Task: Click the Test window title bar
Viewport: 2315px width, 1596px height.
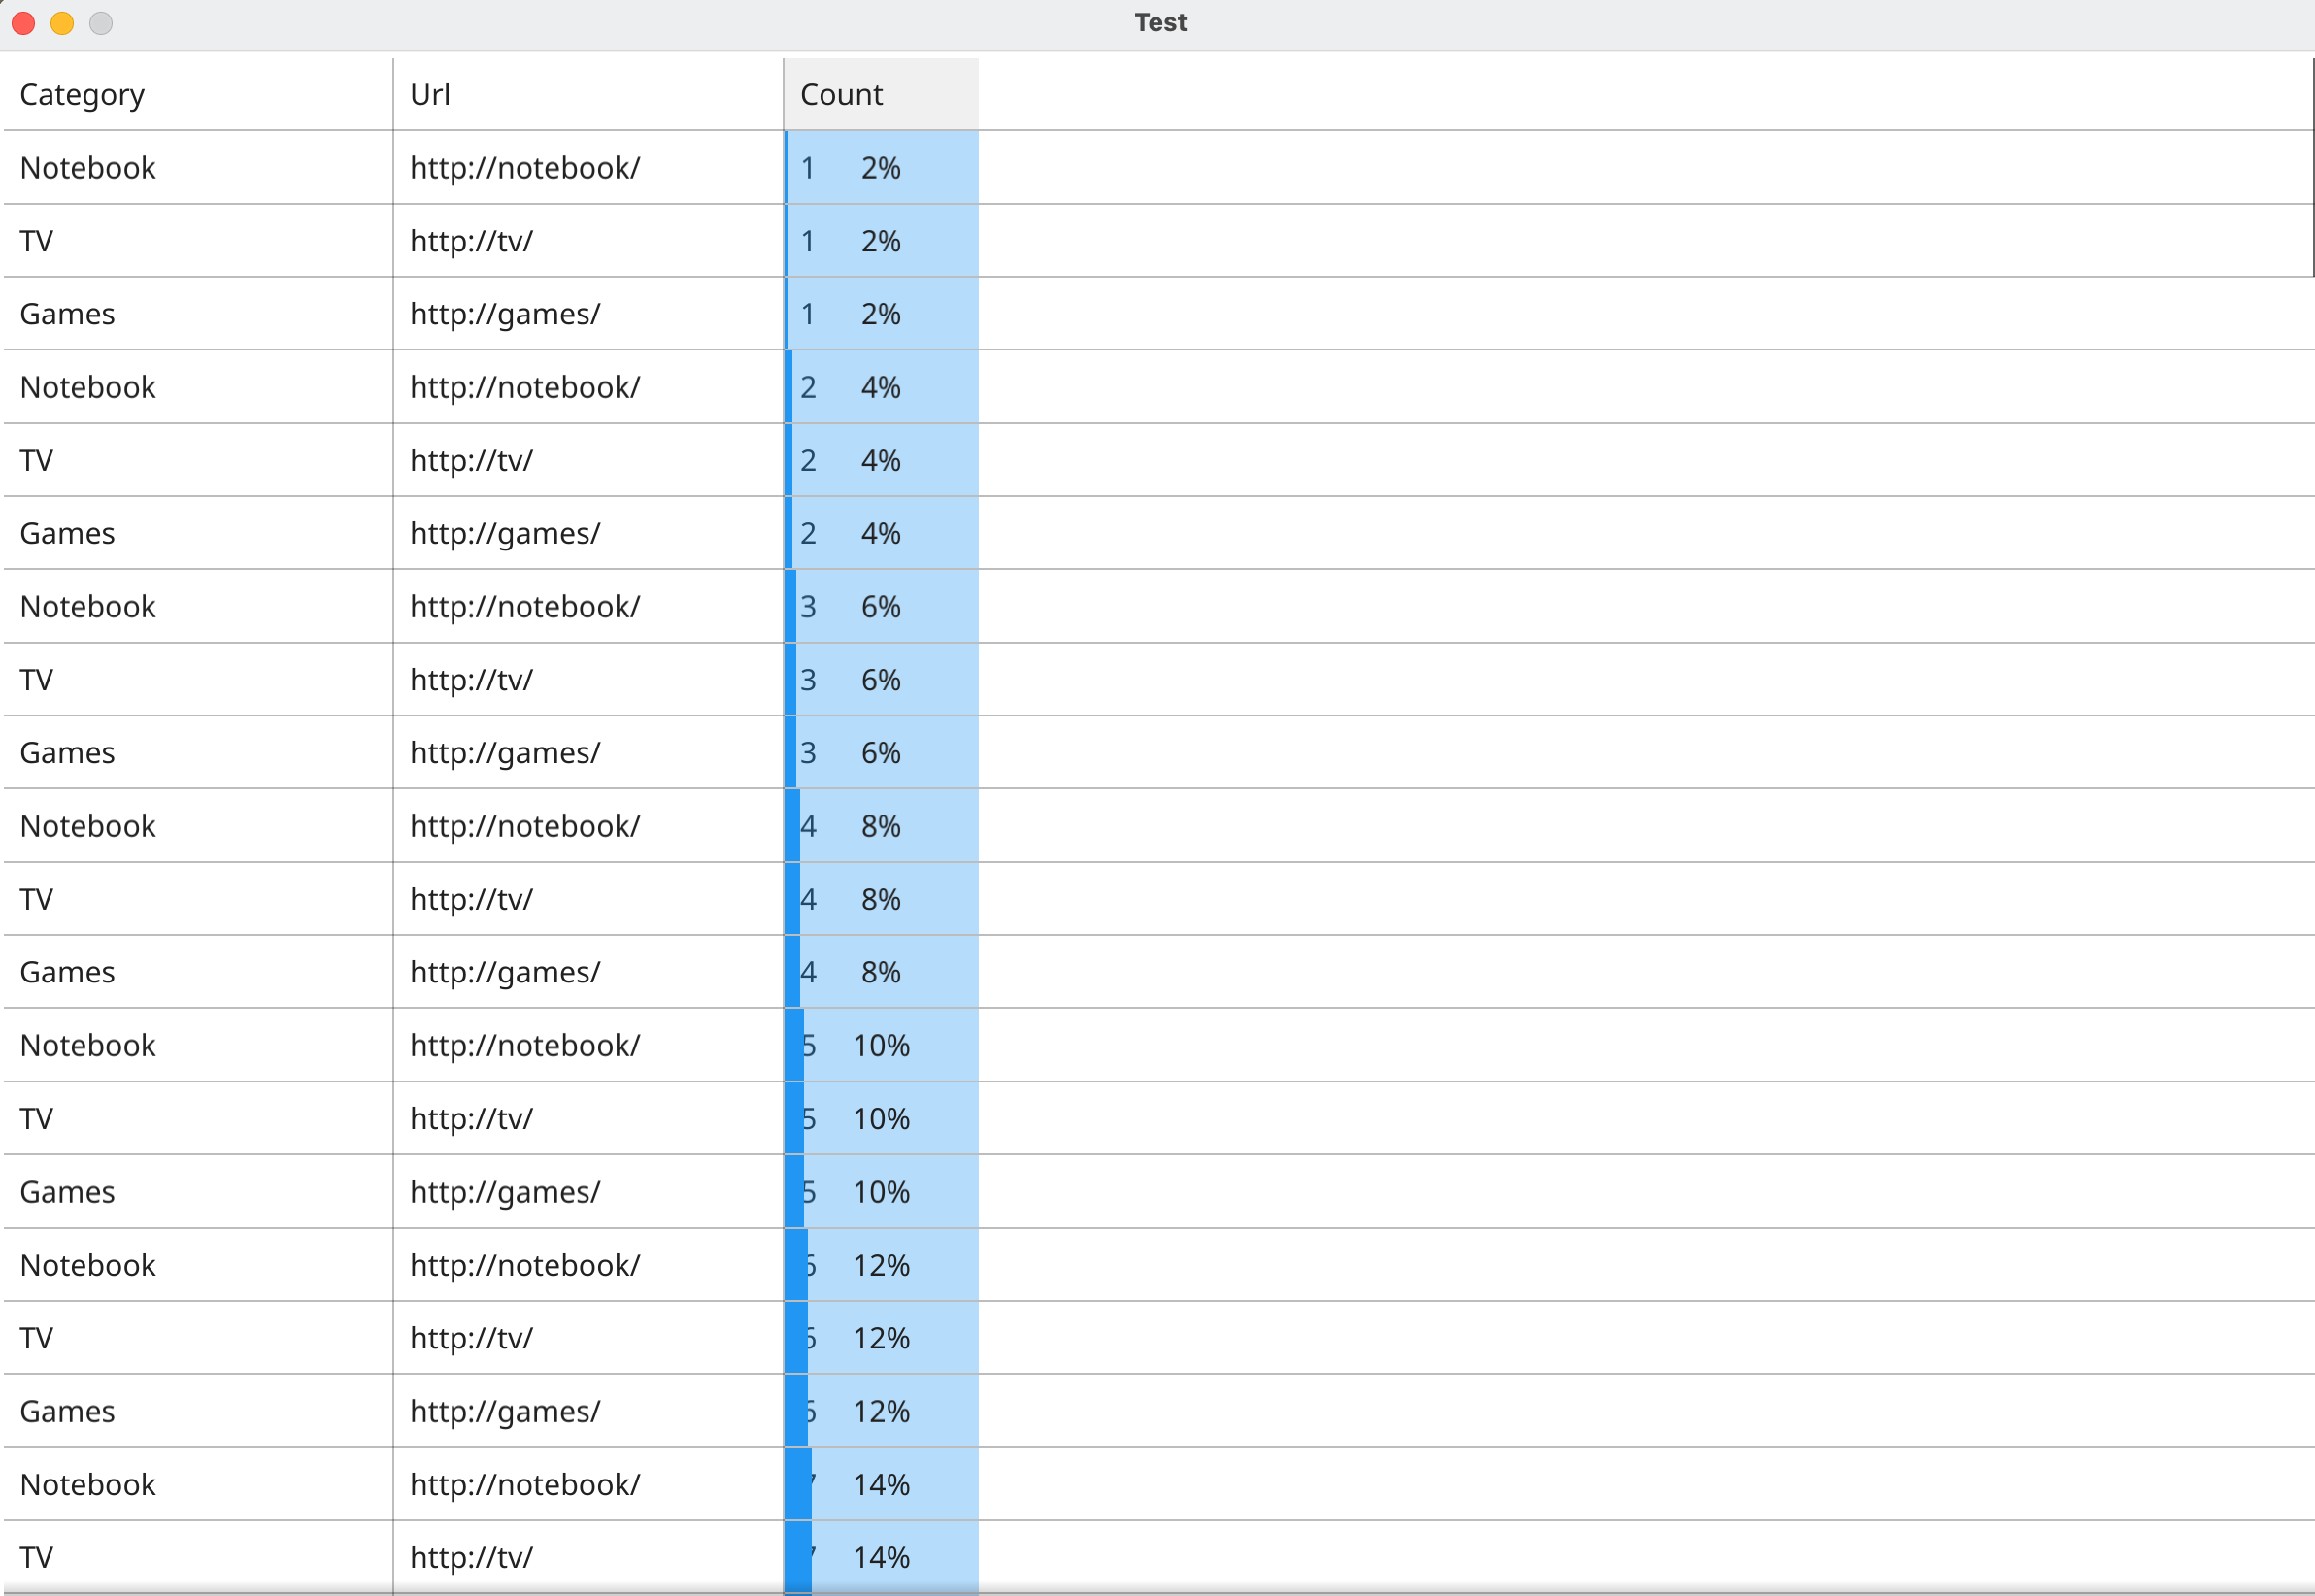Action: (1158, 21)
